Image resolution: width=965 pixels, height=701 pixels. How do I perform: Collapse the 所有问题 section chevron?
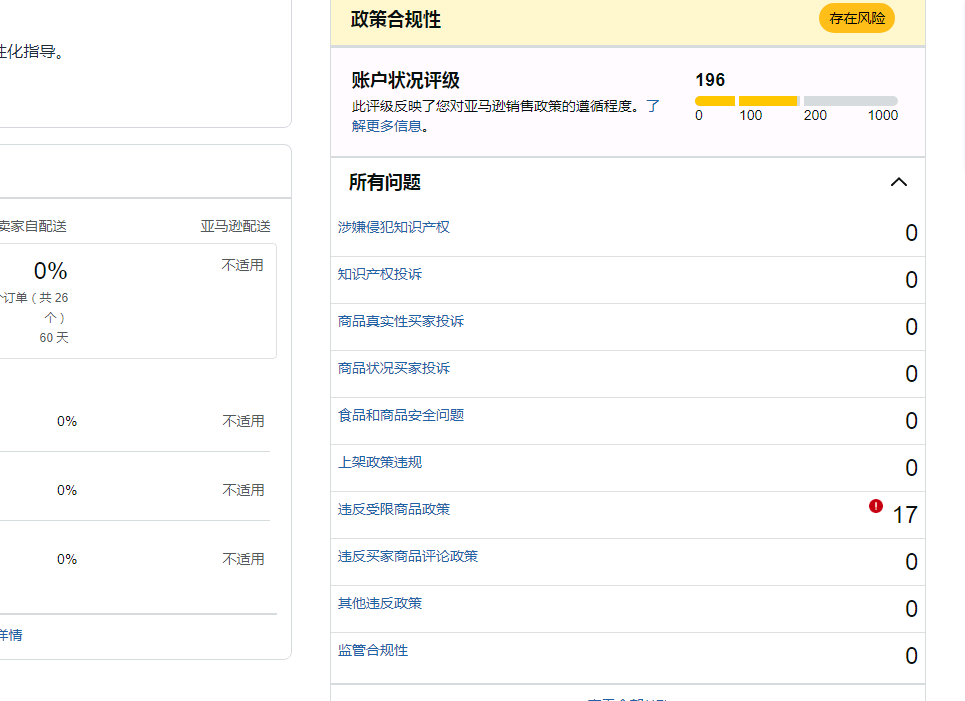coord(899,182)
